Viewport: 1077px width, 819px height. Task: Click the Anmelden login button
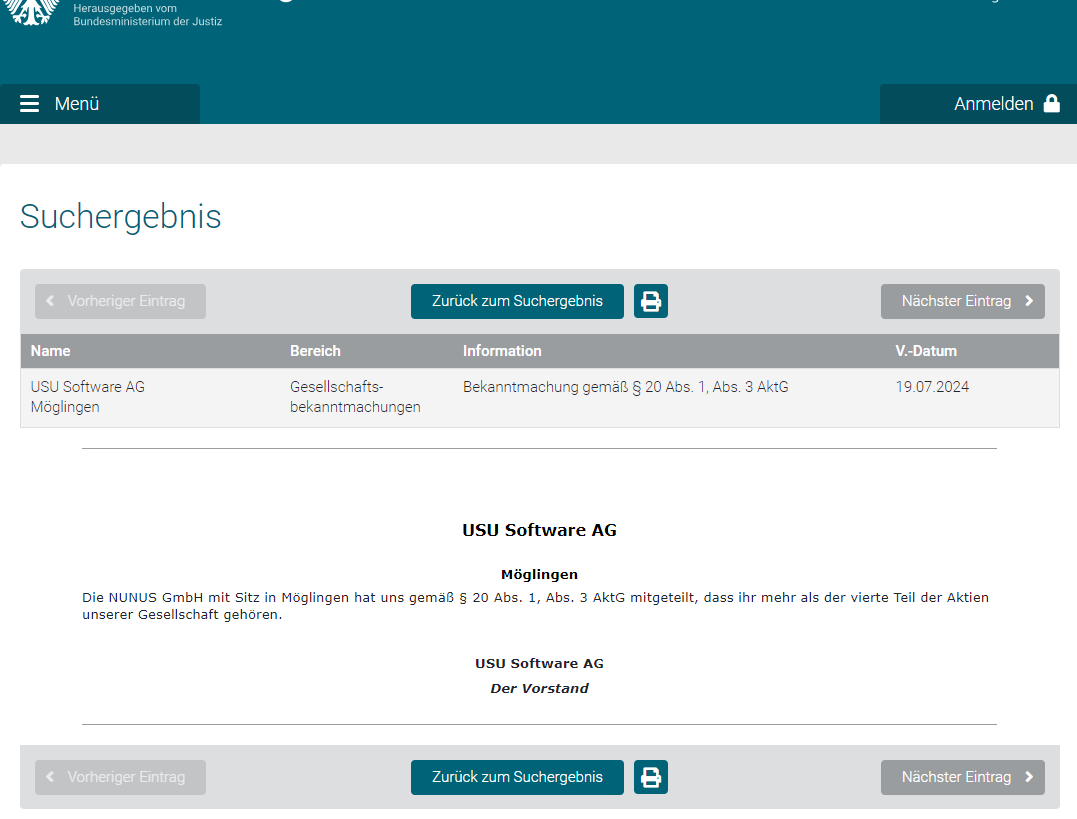coord(978,104)
